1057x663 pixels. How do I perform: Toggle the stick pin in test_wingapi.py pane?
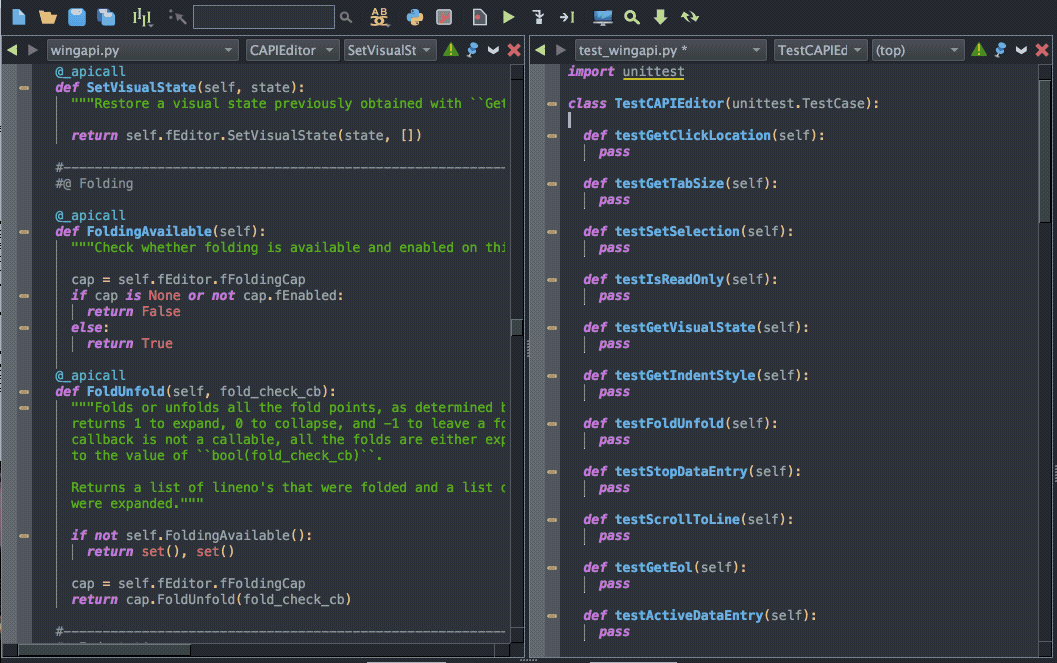pyautogui.click(x=1000, y=50)
